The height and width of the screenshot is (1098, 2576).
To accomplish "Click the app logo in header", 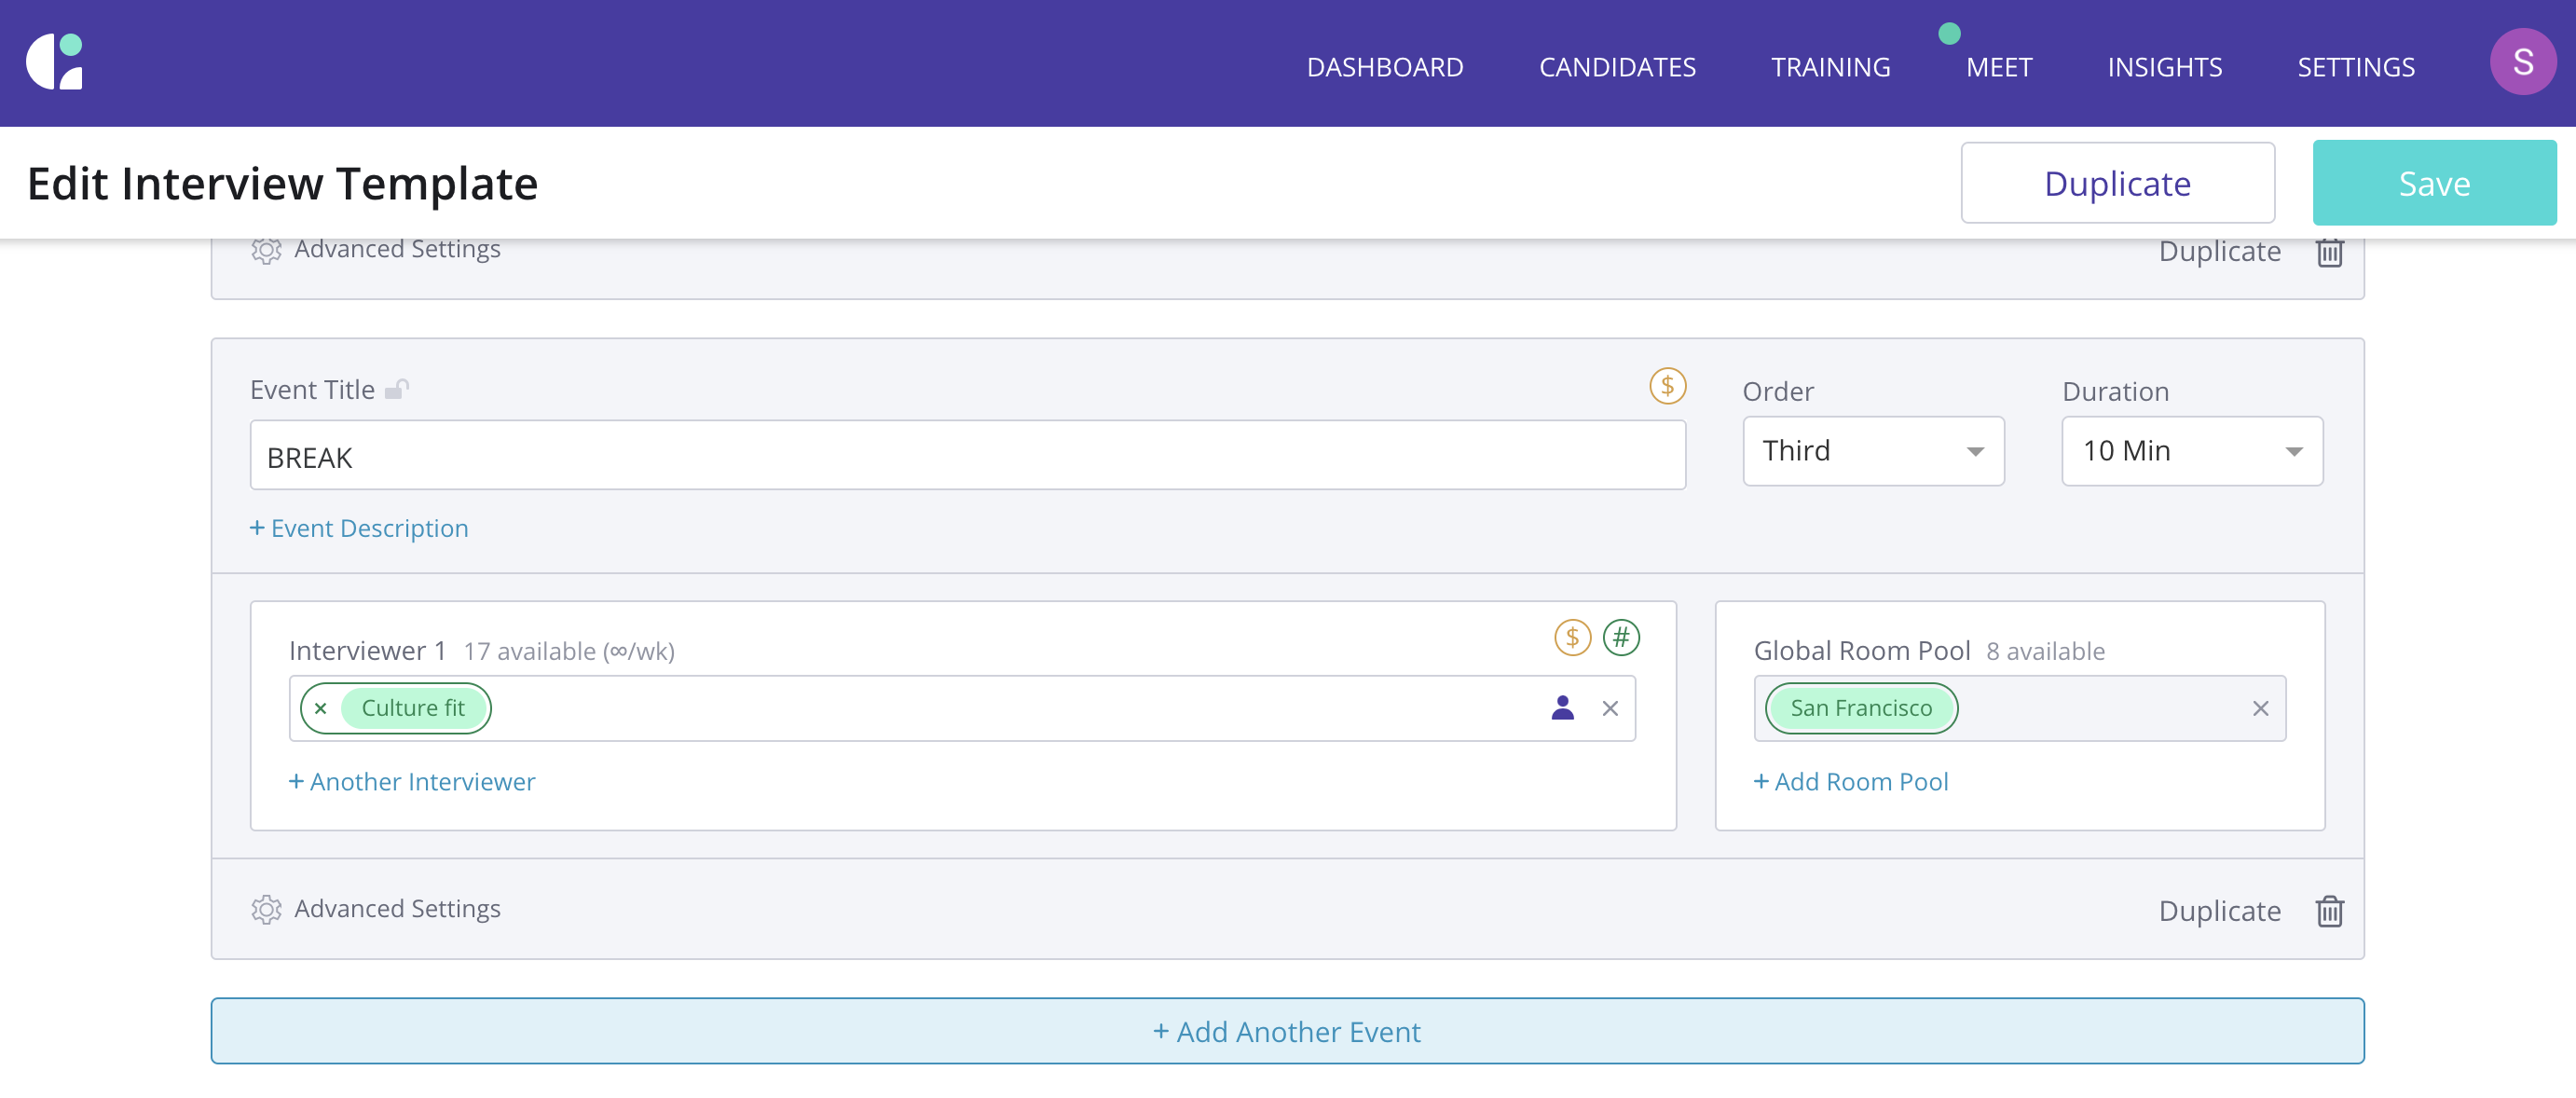I will coord(55,62).
